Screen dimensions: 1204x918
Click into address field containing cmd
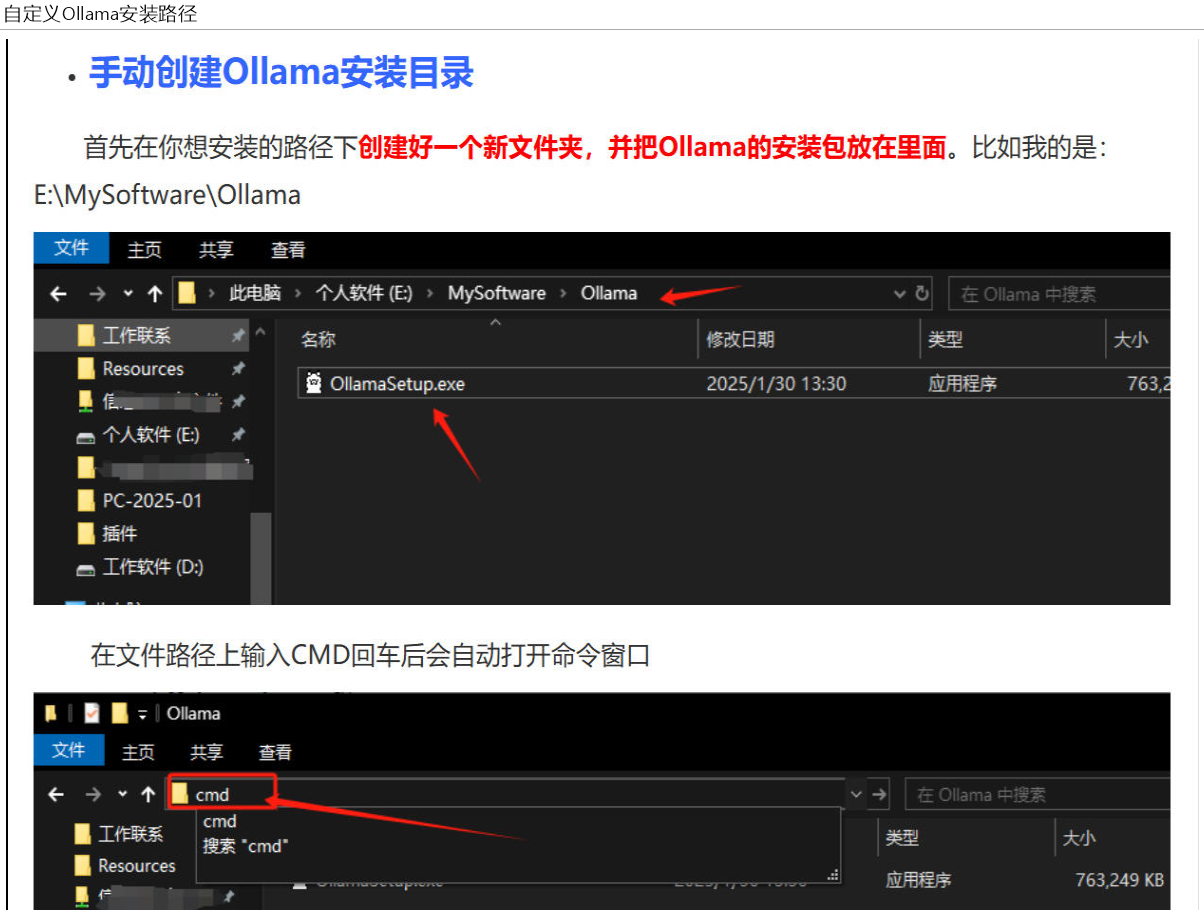(505, 794)
